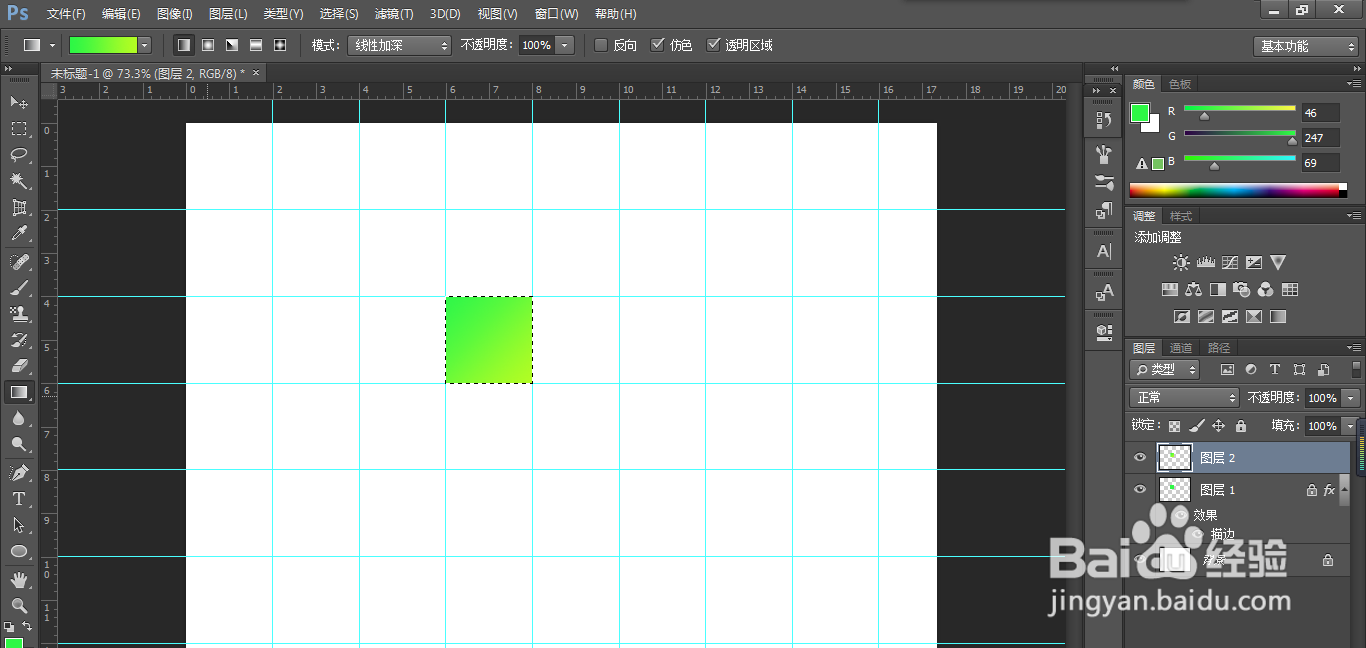
Task: Open the options bar opacity dropdown arrow
Action: [x=565, y=45]
